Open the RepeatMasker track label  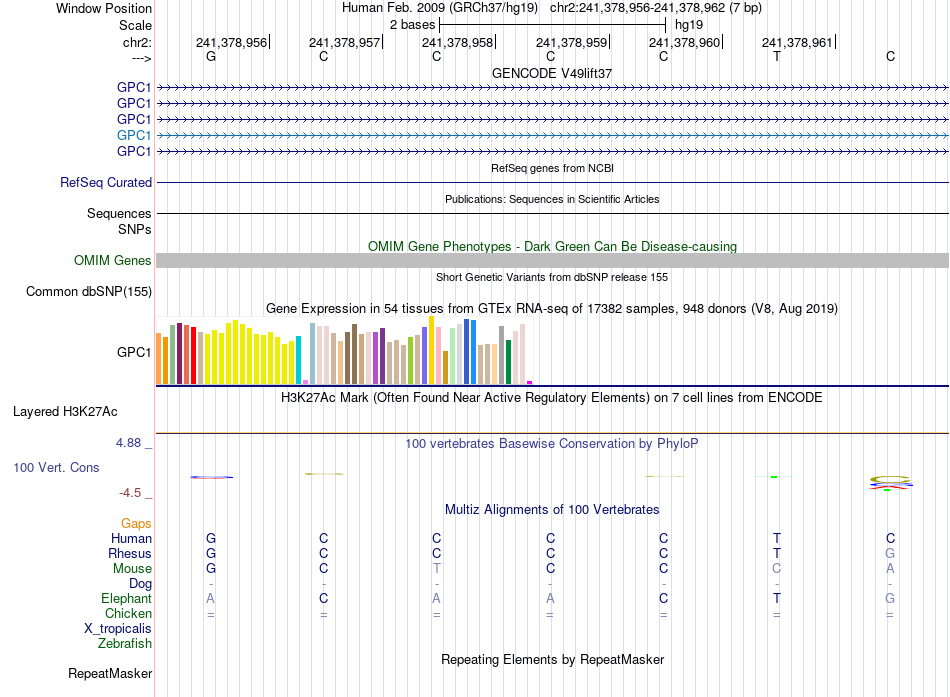click(110, 673)
